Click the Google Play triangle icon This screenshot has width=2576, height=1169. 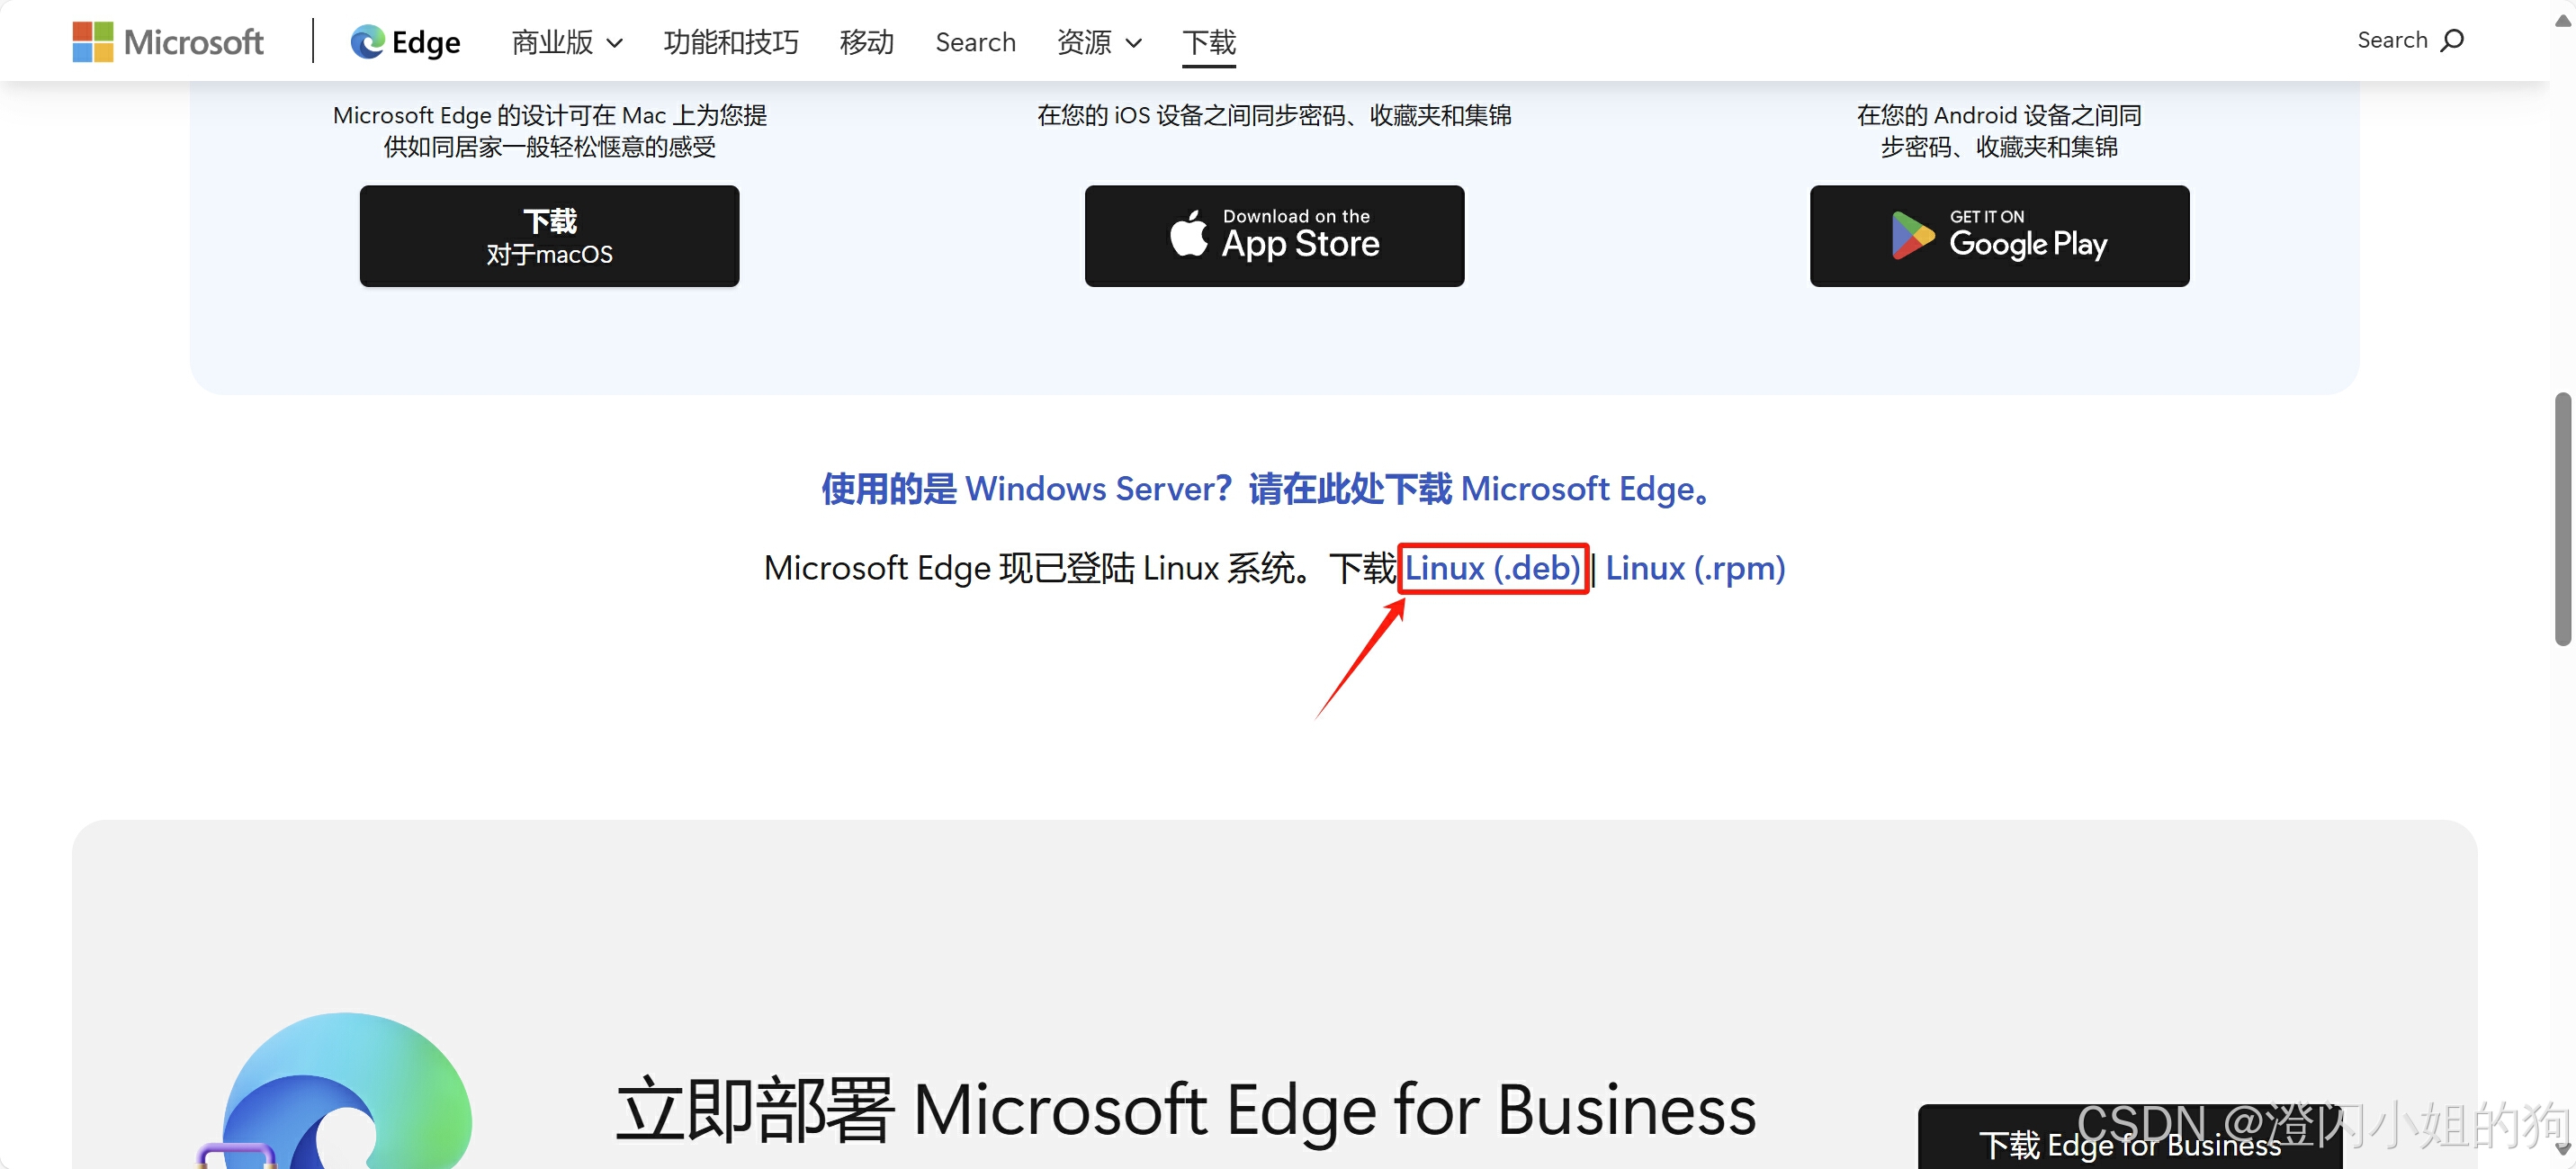tap(1911, 235)
